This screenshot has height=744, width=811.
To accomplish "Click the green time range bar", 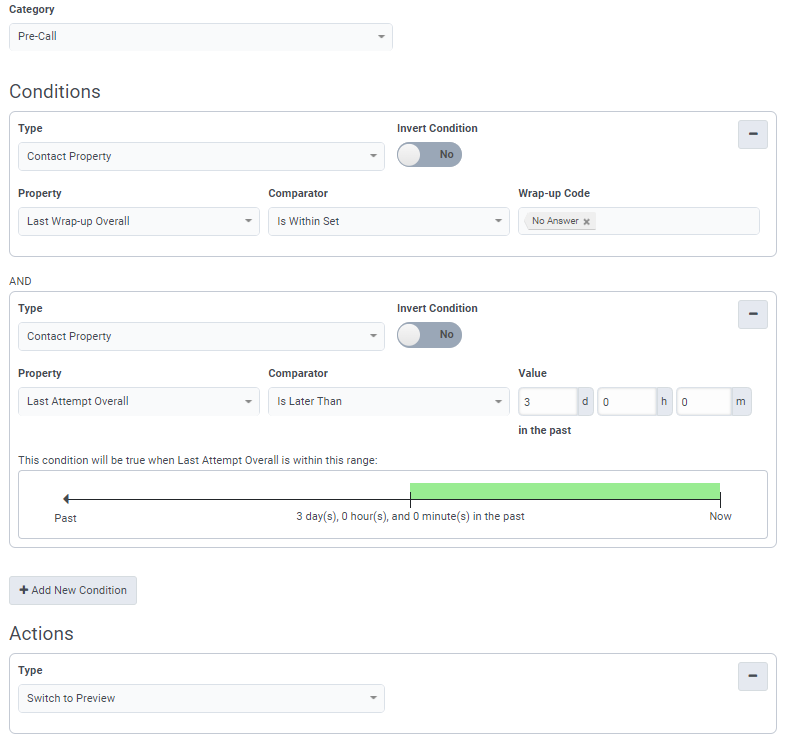I will 565,491.
